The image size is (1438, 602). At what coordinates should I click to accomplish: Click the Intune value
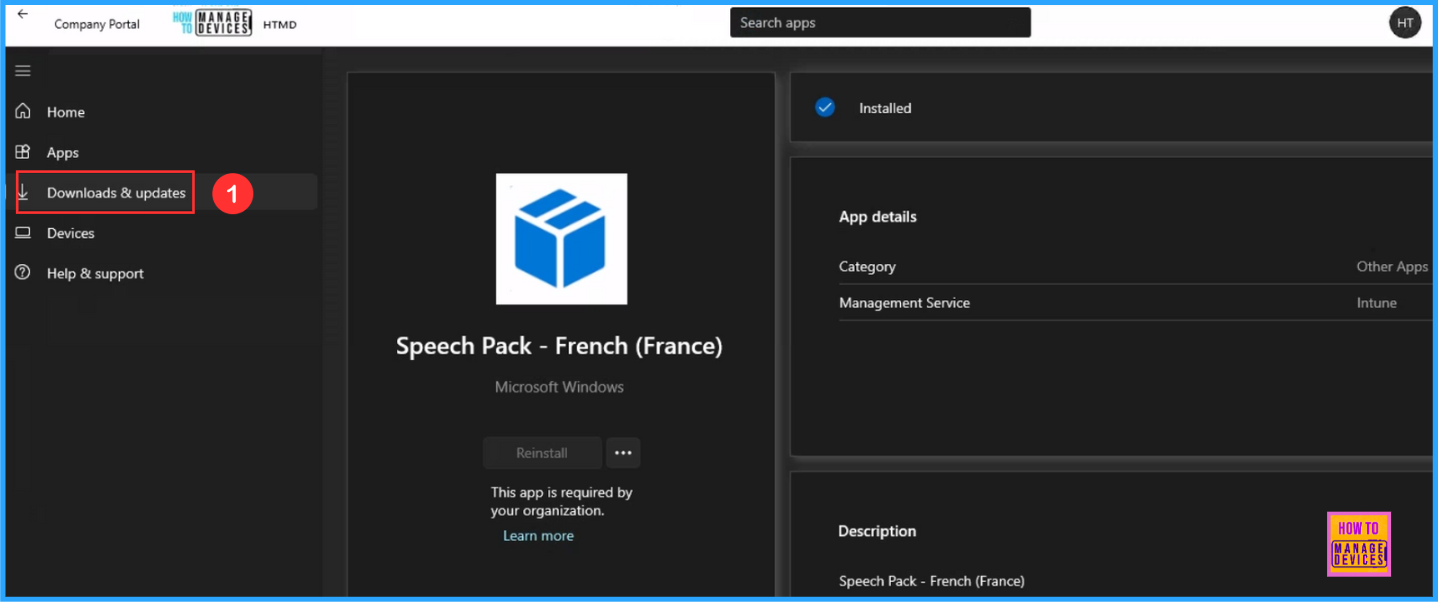point(1377,302)
